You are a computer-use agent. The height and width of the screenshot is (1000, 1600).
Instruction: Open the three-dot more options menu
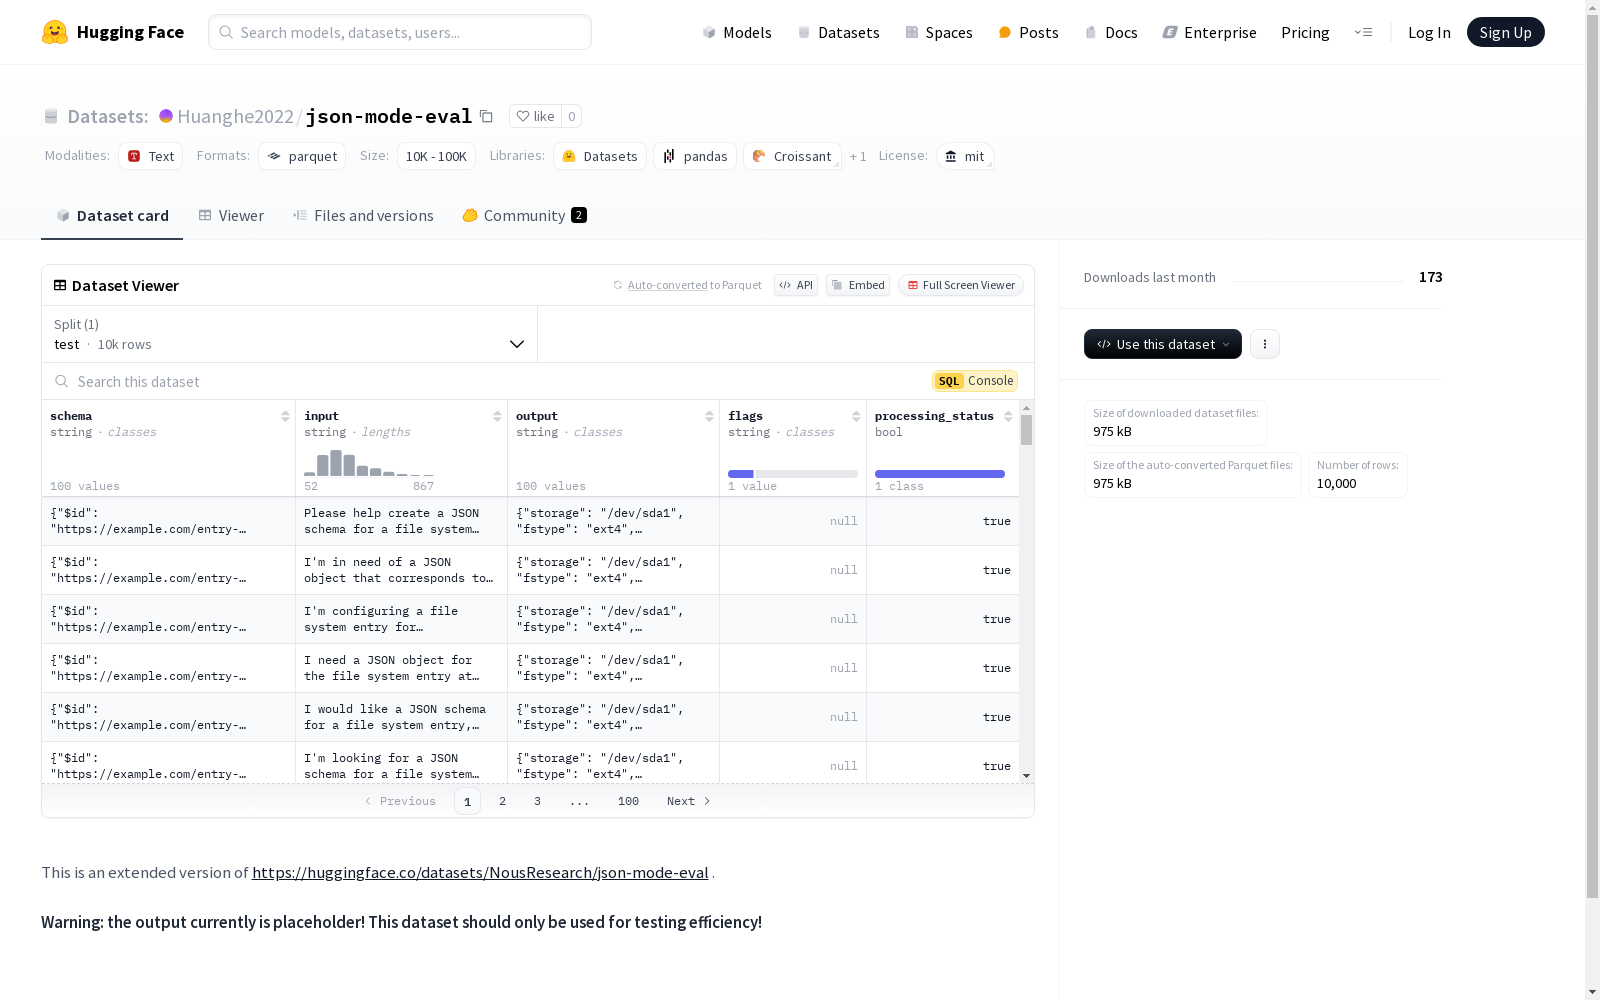[1265, 344]
